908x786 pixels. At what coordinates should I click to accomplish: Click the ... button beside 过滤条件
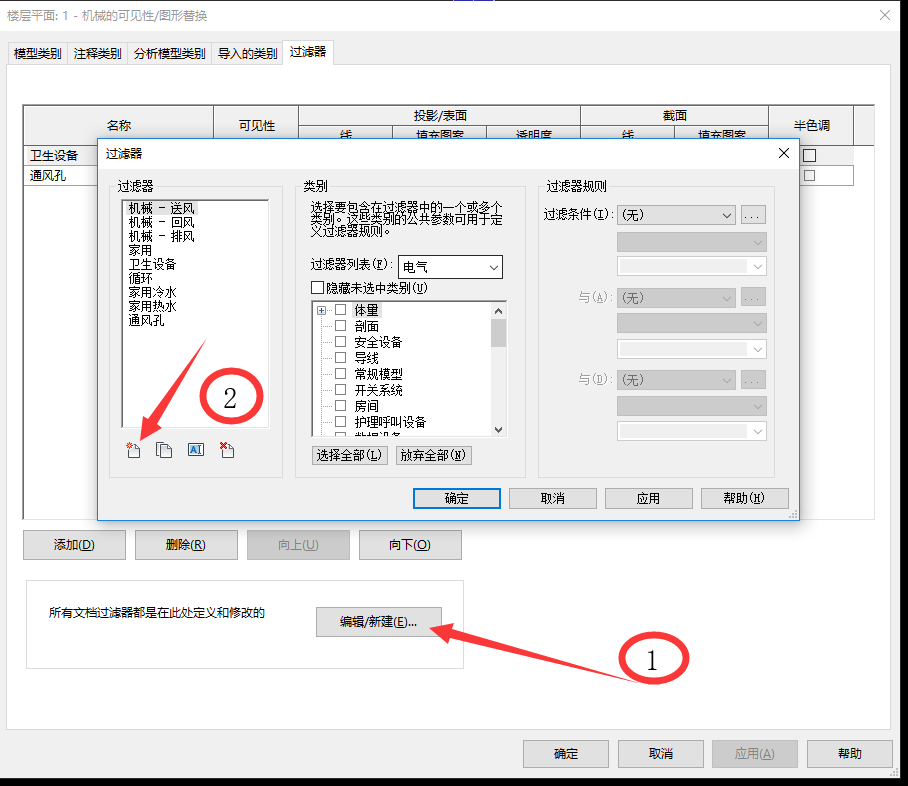[x=752, y=215]
